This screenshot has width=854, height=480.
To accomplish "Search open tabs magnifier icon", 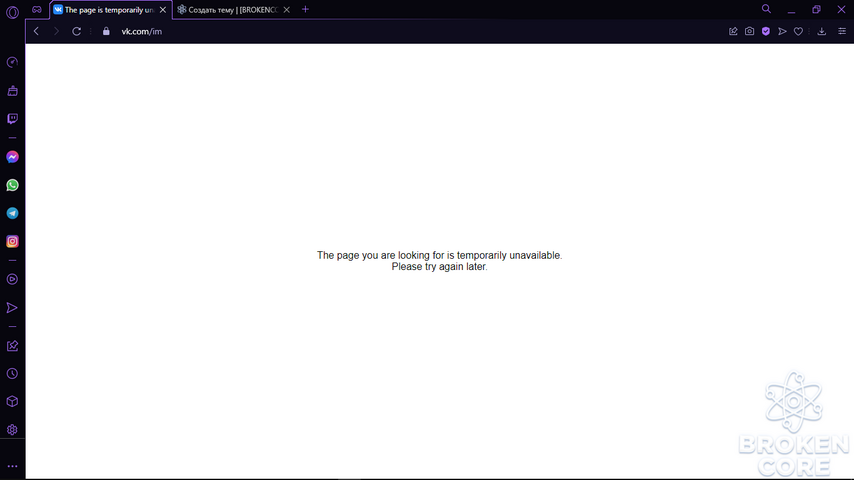I will [x=766, y=9].
